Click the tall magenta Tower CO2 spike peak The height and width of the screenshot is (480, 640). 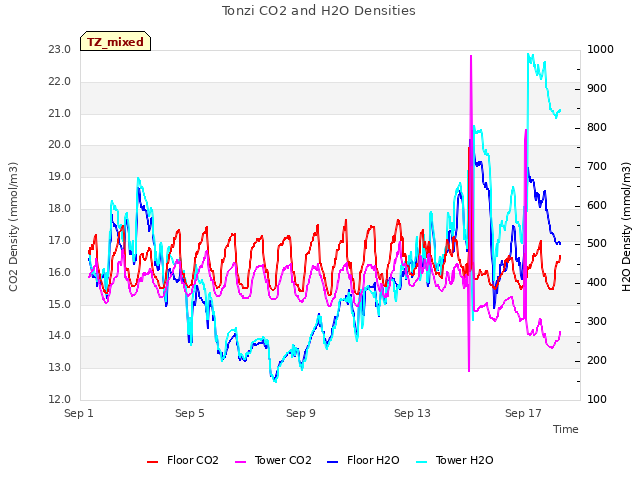pyautogui.click(x=471, y=57)
